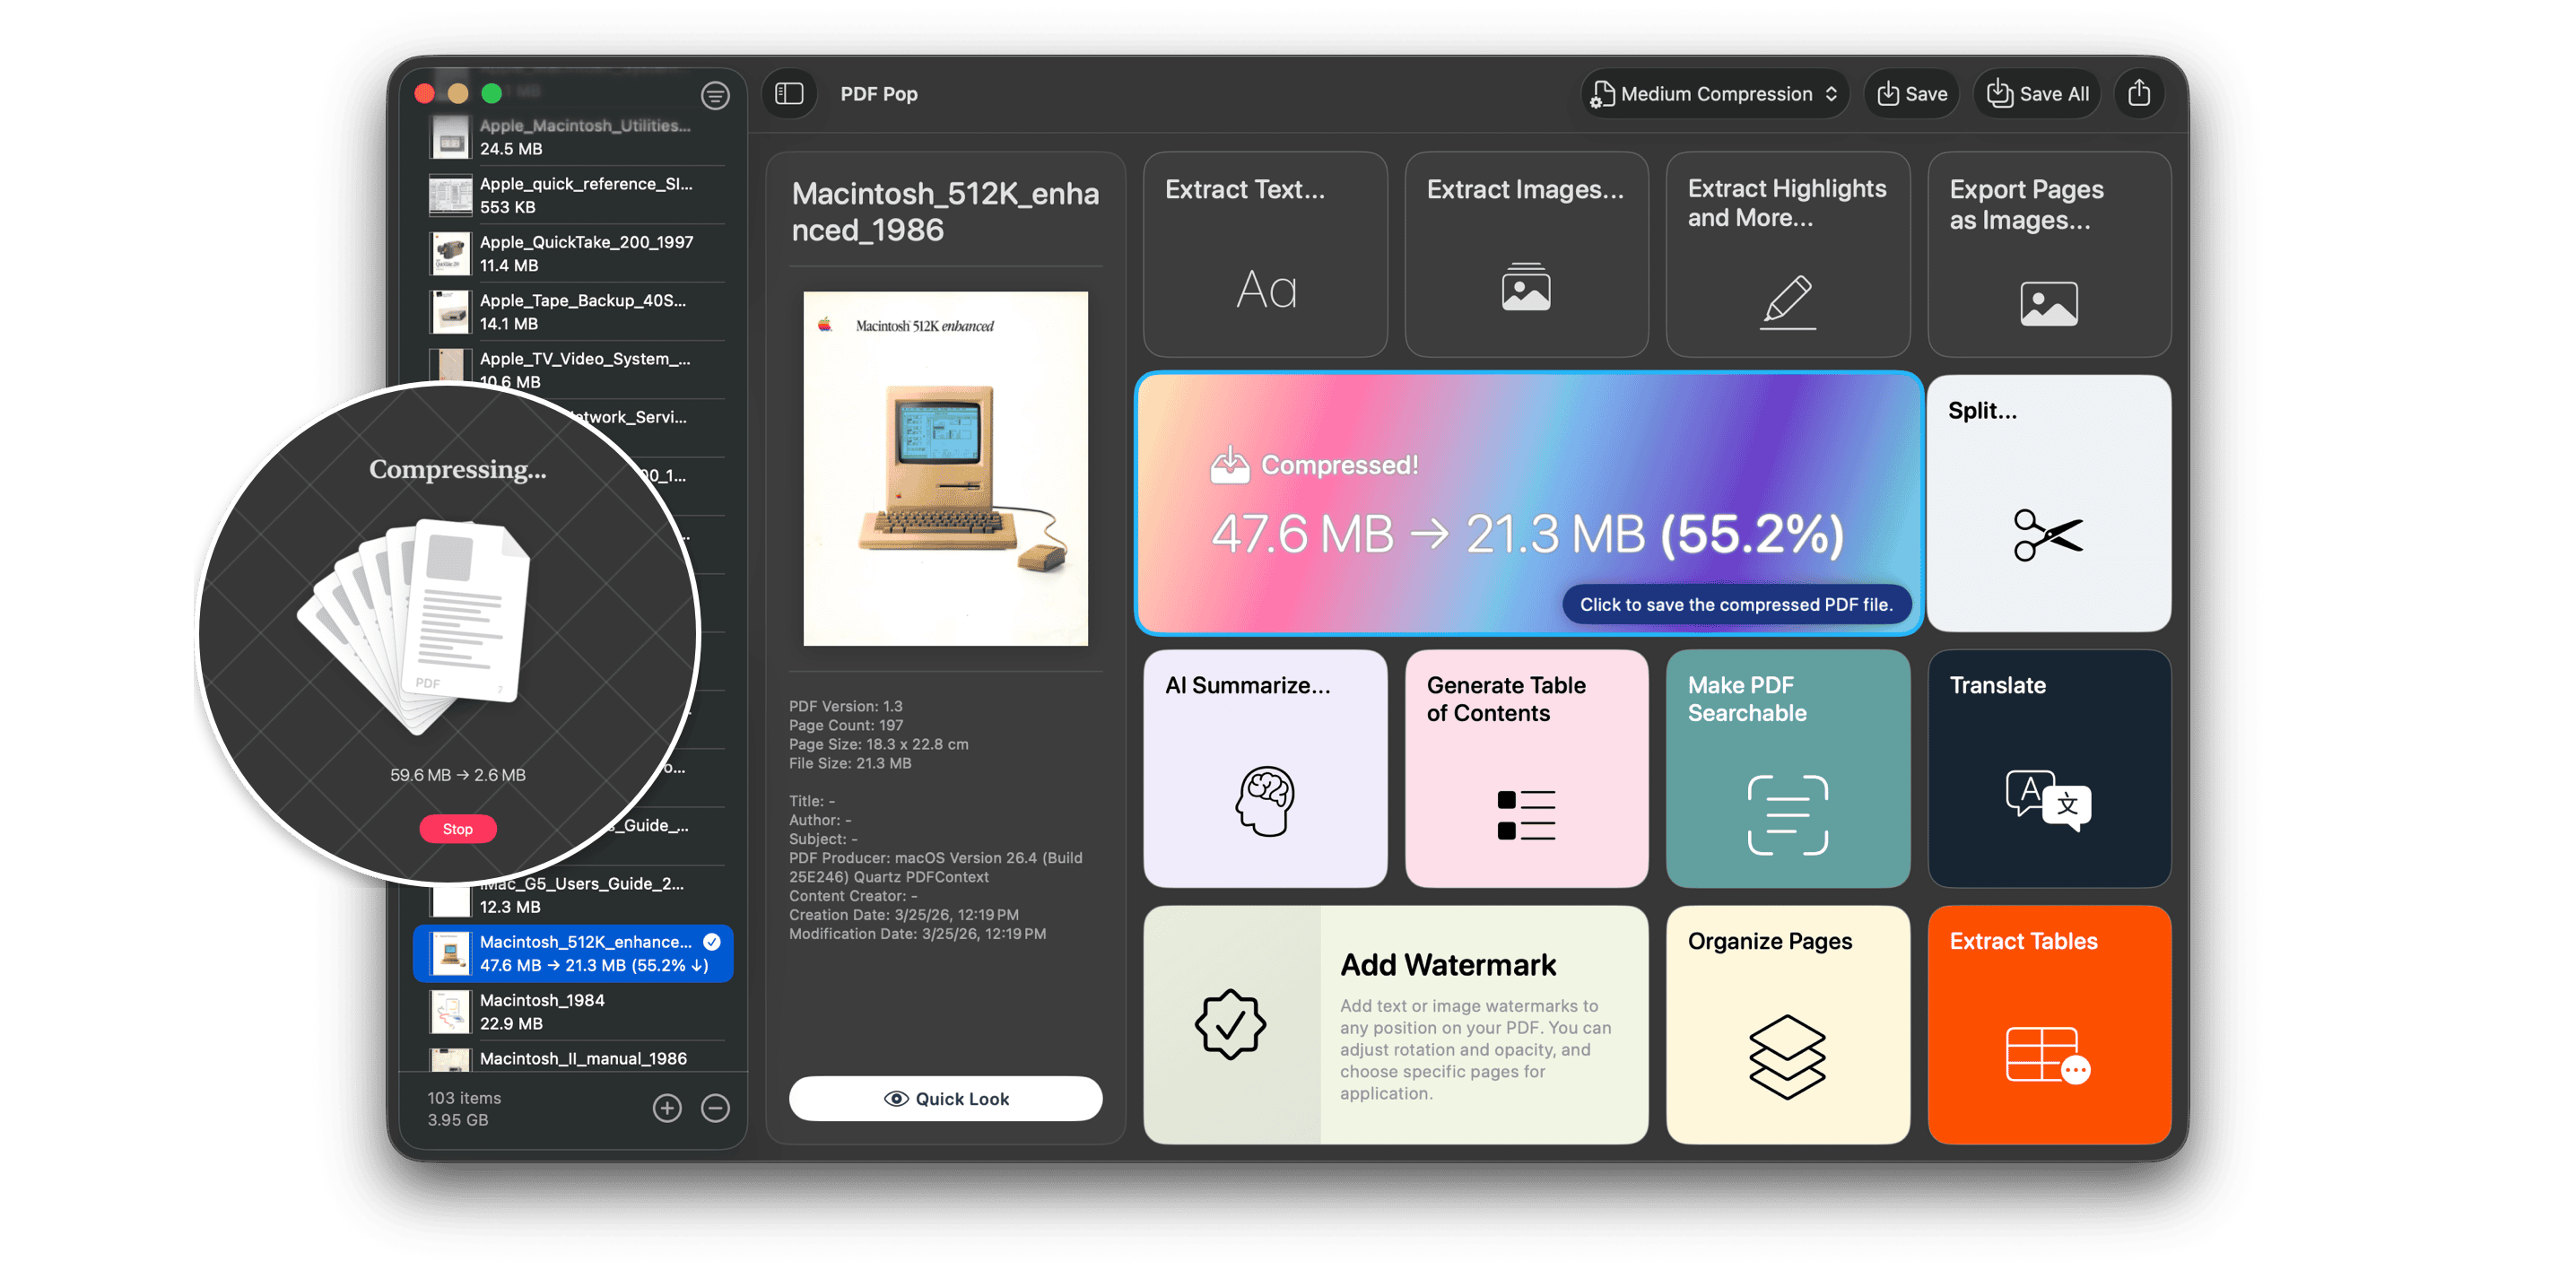Click the remove file minus icon
2576x1270 pixels.
[715, 1108]
